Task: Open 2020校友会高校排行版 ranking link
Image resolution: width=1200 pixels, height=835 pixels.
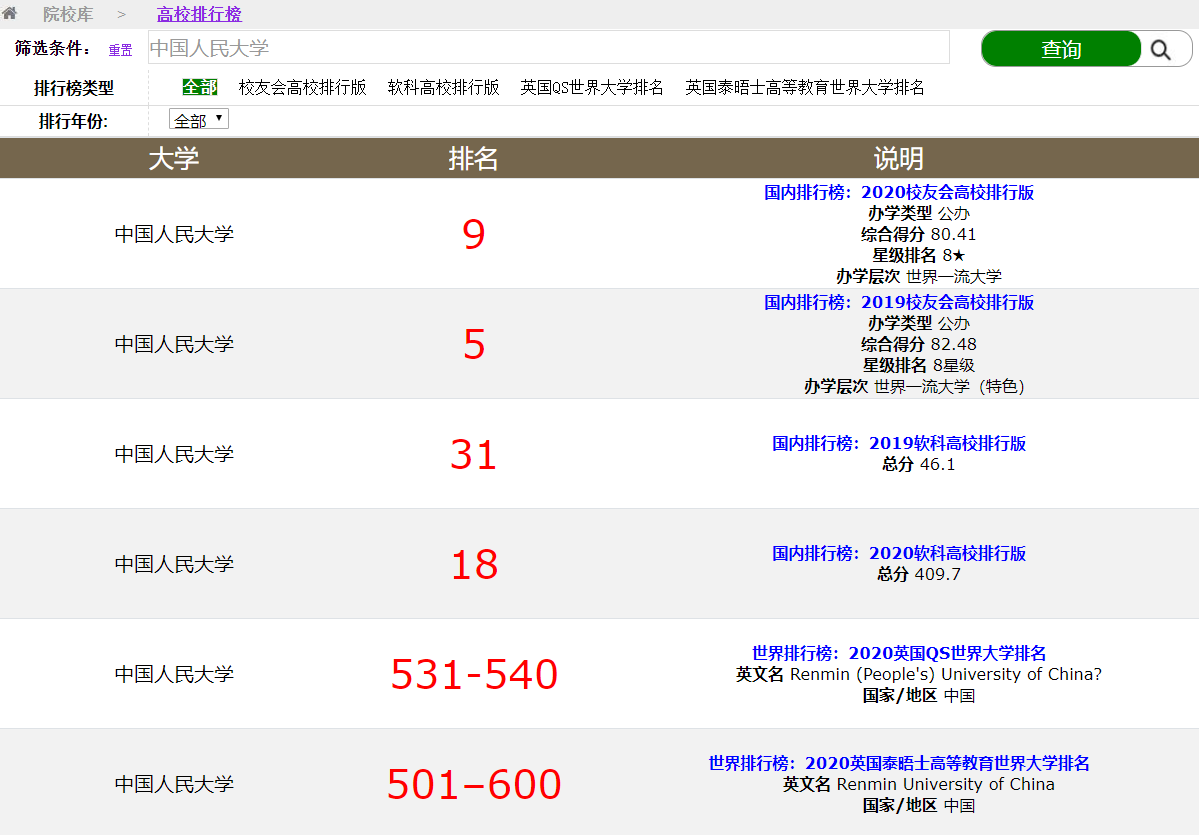Action: [898, 192]
